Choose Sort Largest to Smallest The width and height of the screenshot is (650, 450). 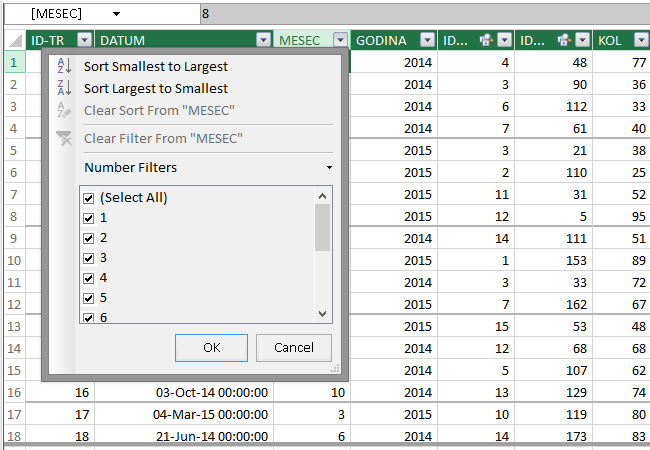click(155, 88)
